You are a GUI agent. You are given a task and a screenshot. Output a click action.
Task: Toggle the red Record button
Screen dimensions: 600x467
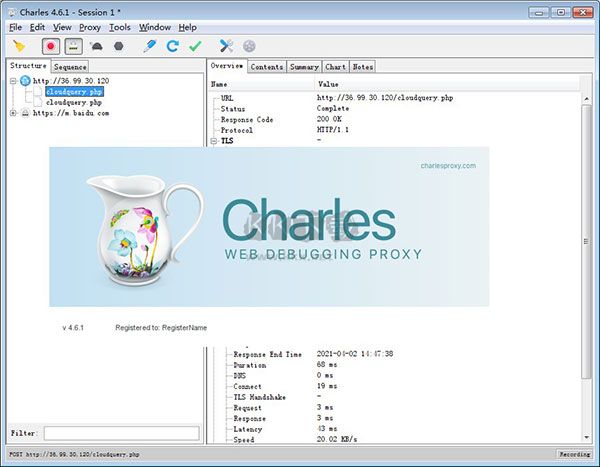coord(51,46)
